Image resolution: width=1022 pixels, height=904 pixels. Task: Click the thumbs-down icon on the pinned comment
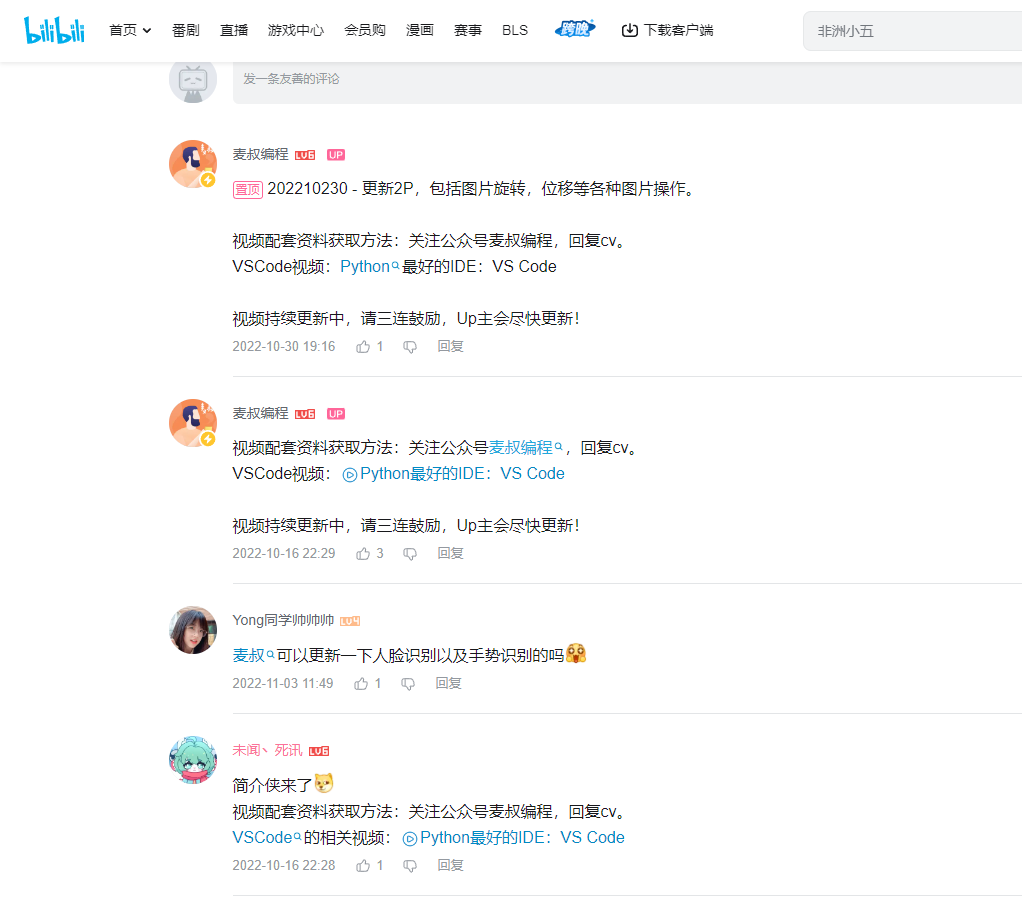click(409, 345)
